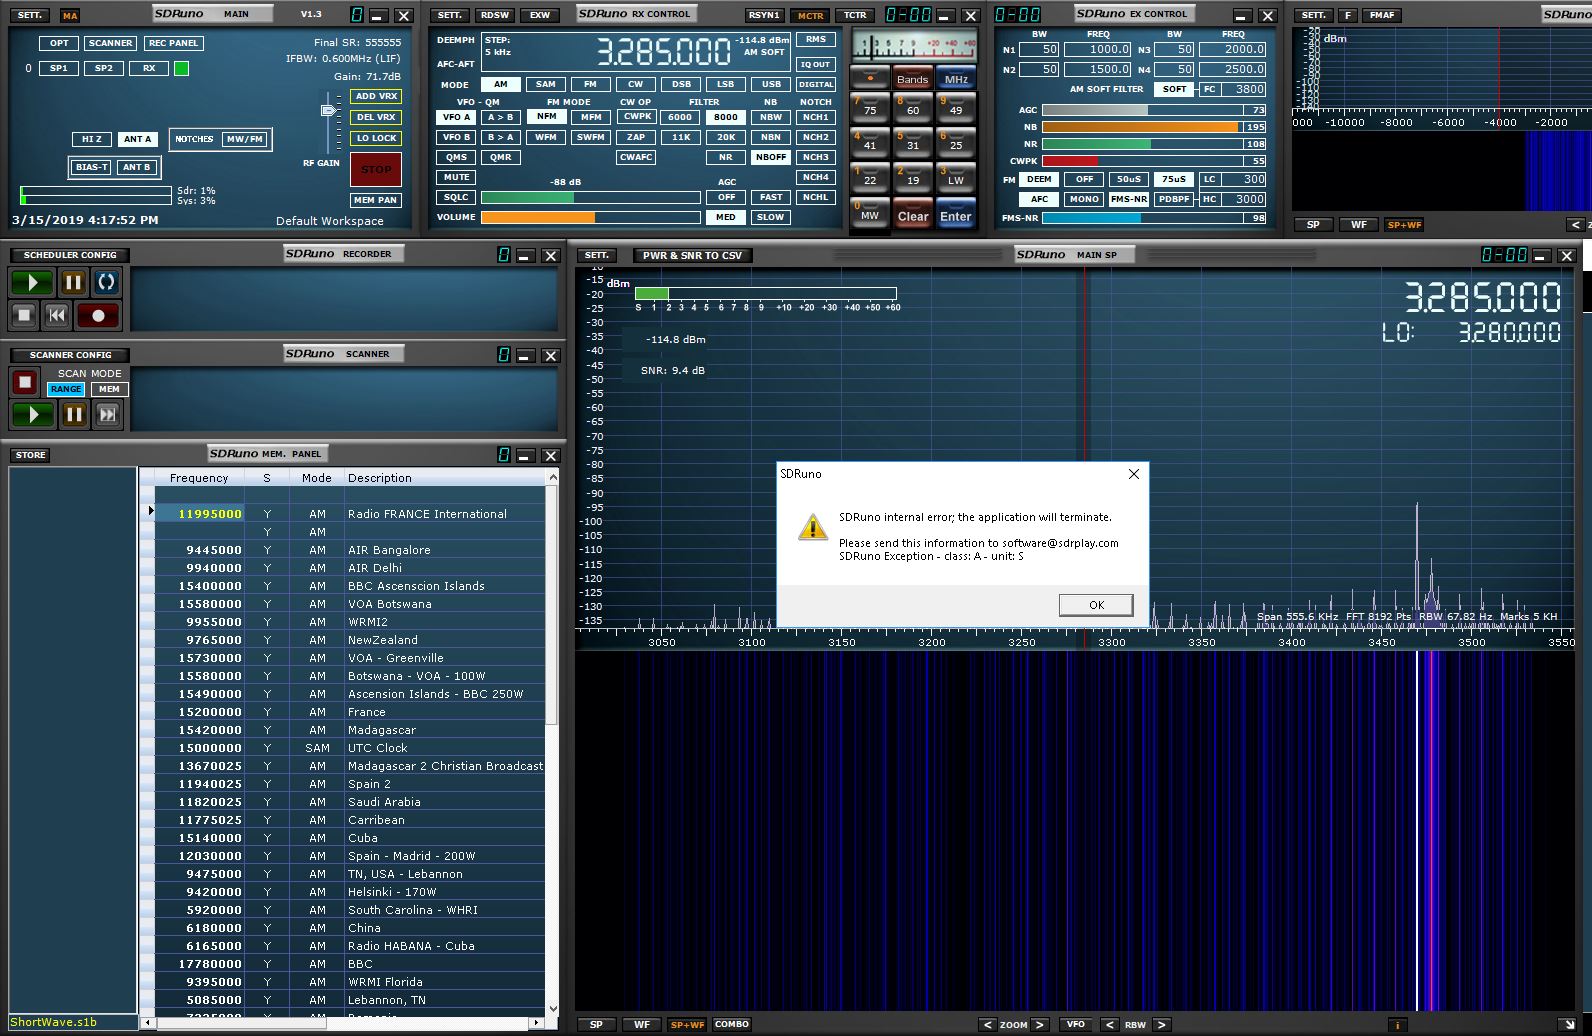This screenshot has width=1592, height=1036.
Task: Select the 19 meter band keypad button
Action: click(913, 178)
